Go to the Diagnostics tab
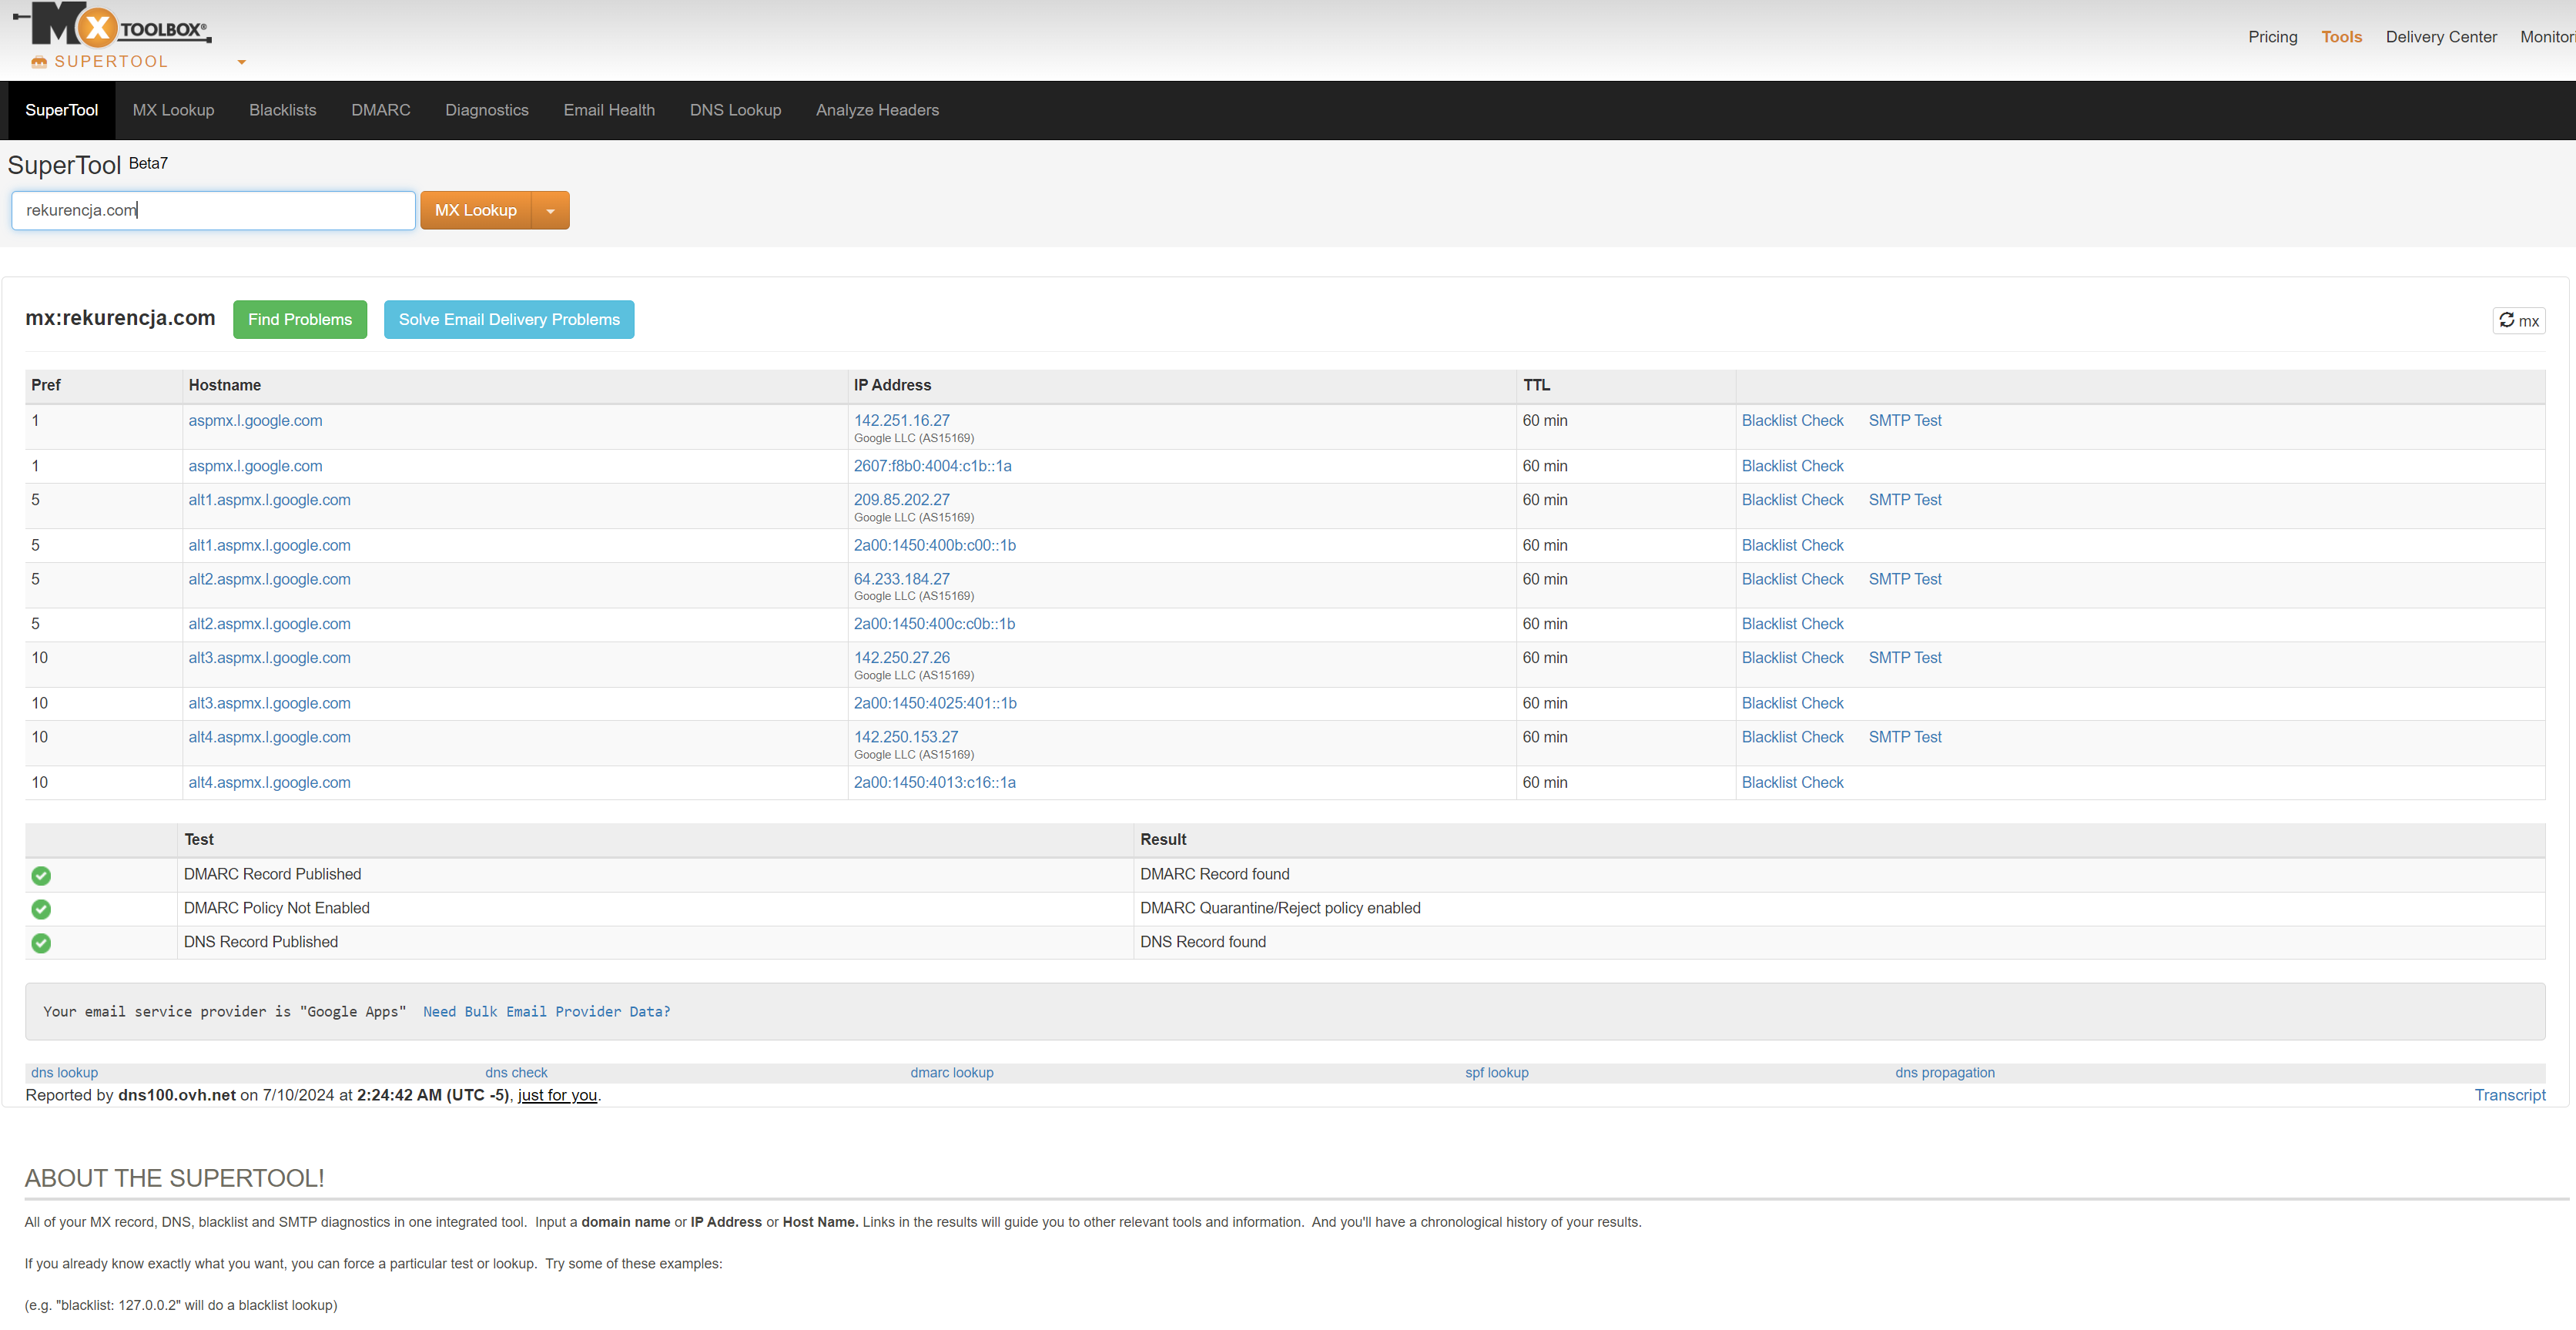This screenshot has height=1330, width=2576. [487, 110]
